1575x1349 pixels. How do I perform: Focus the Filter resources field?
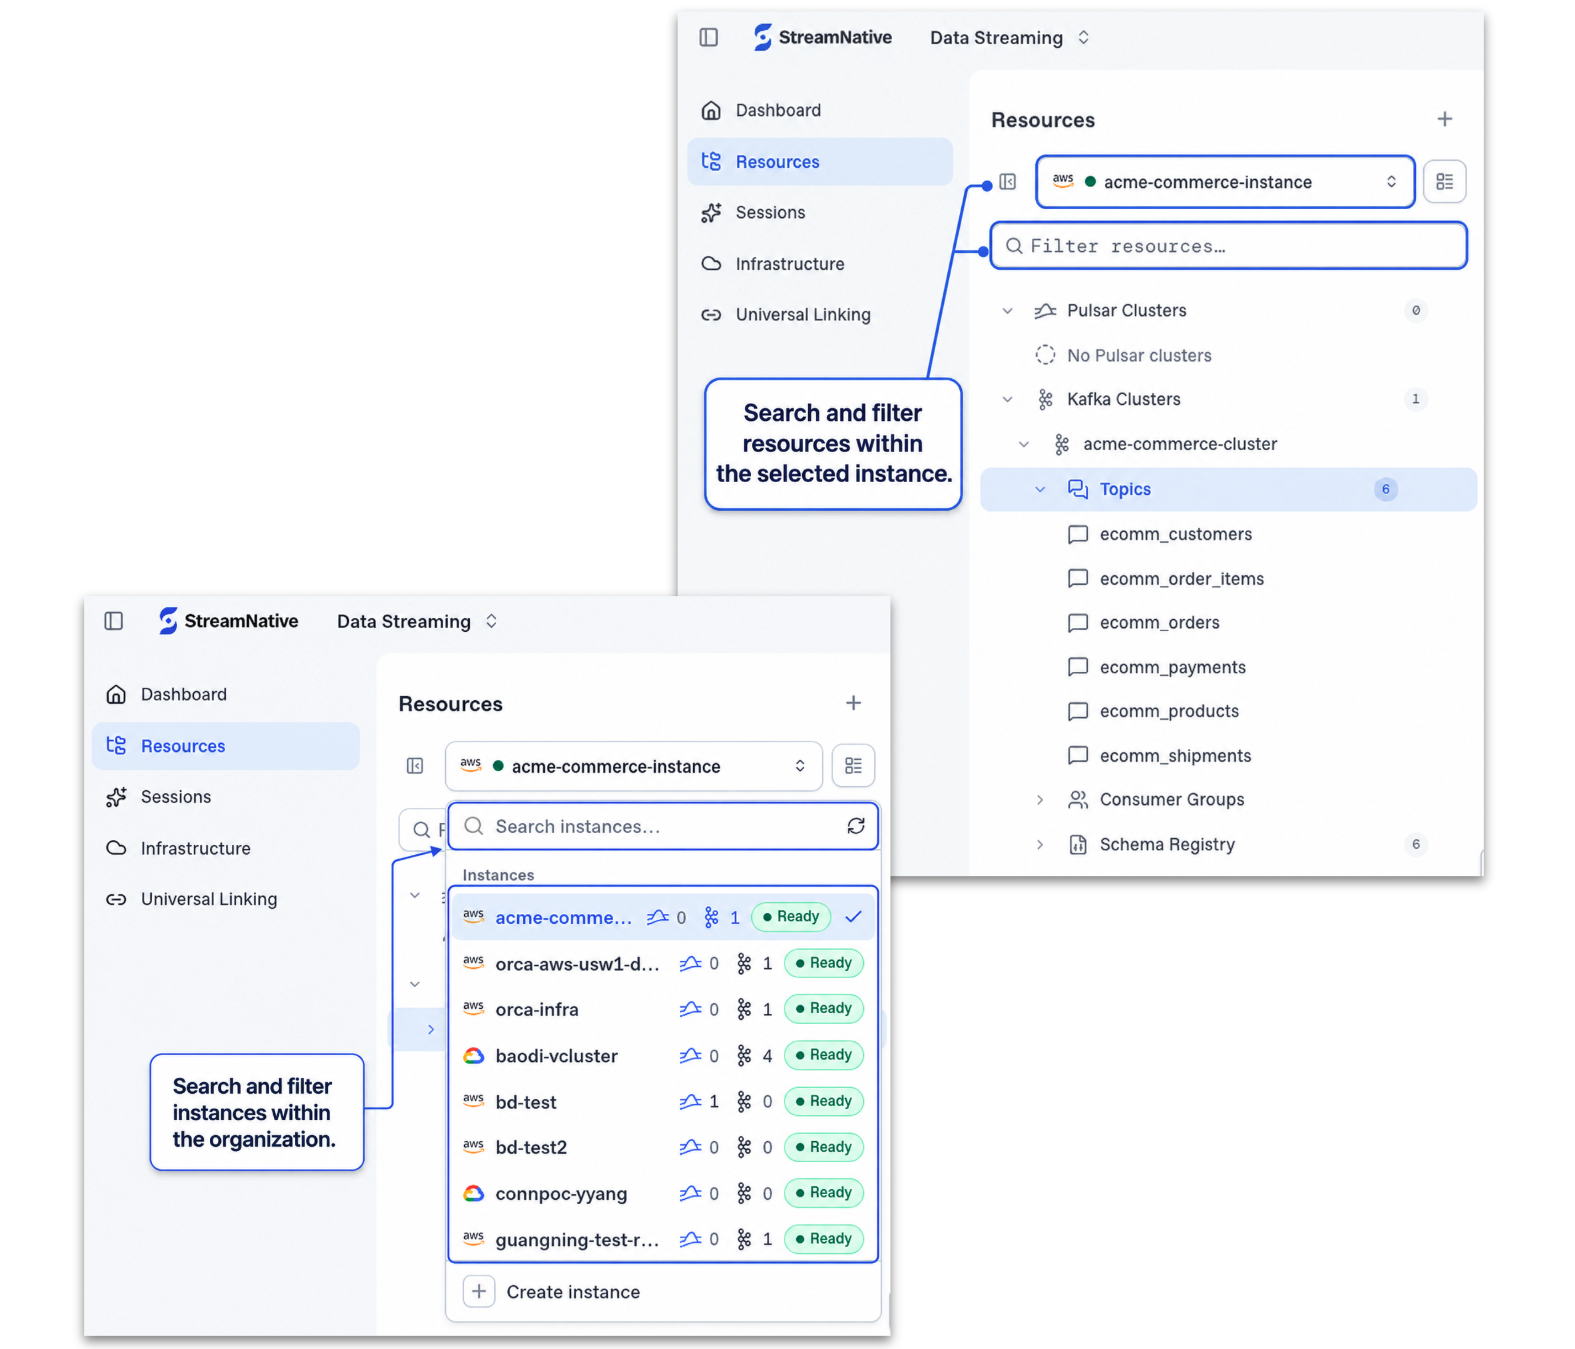1228,246
